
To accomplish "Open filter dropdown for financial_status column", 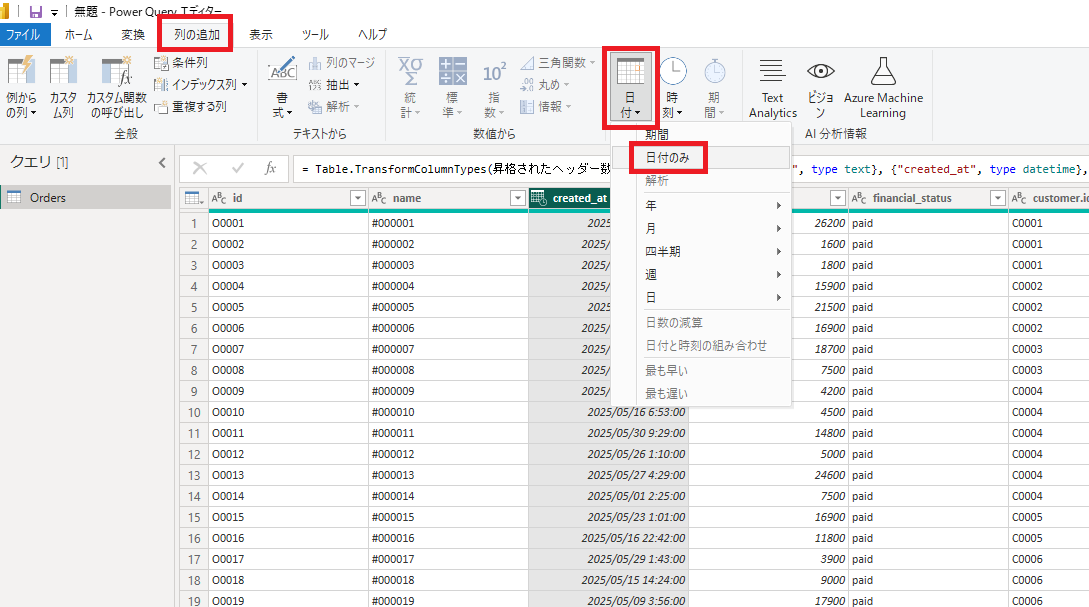I will [x=998, y=199].
